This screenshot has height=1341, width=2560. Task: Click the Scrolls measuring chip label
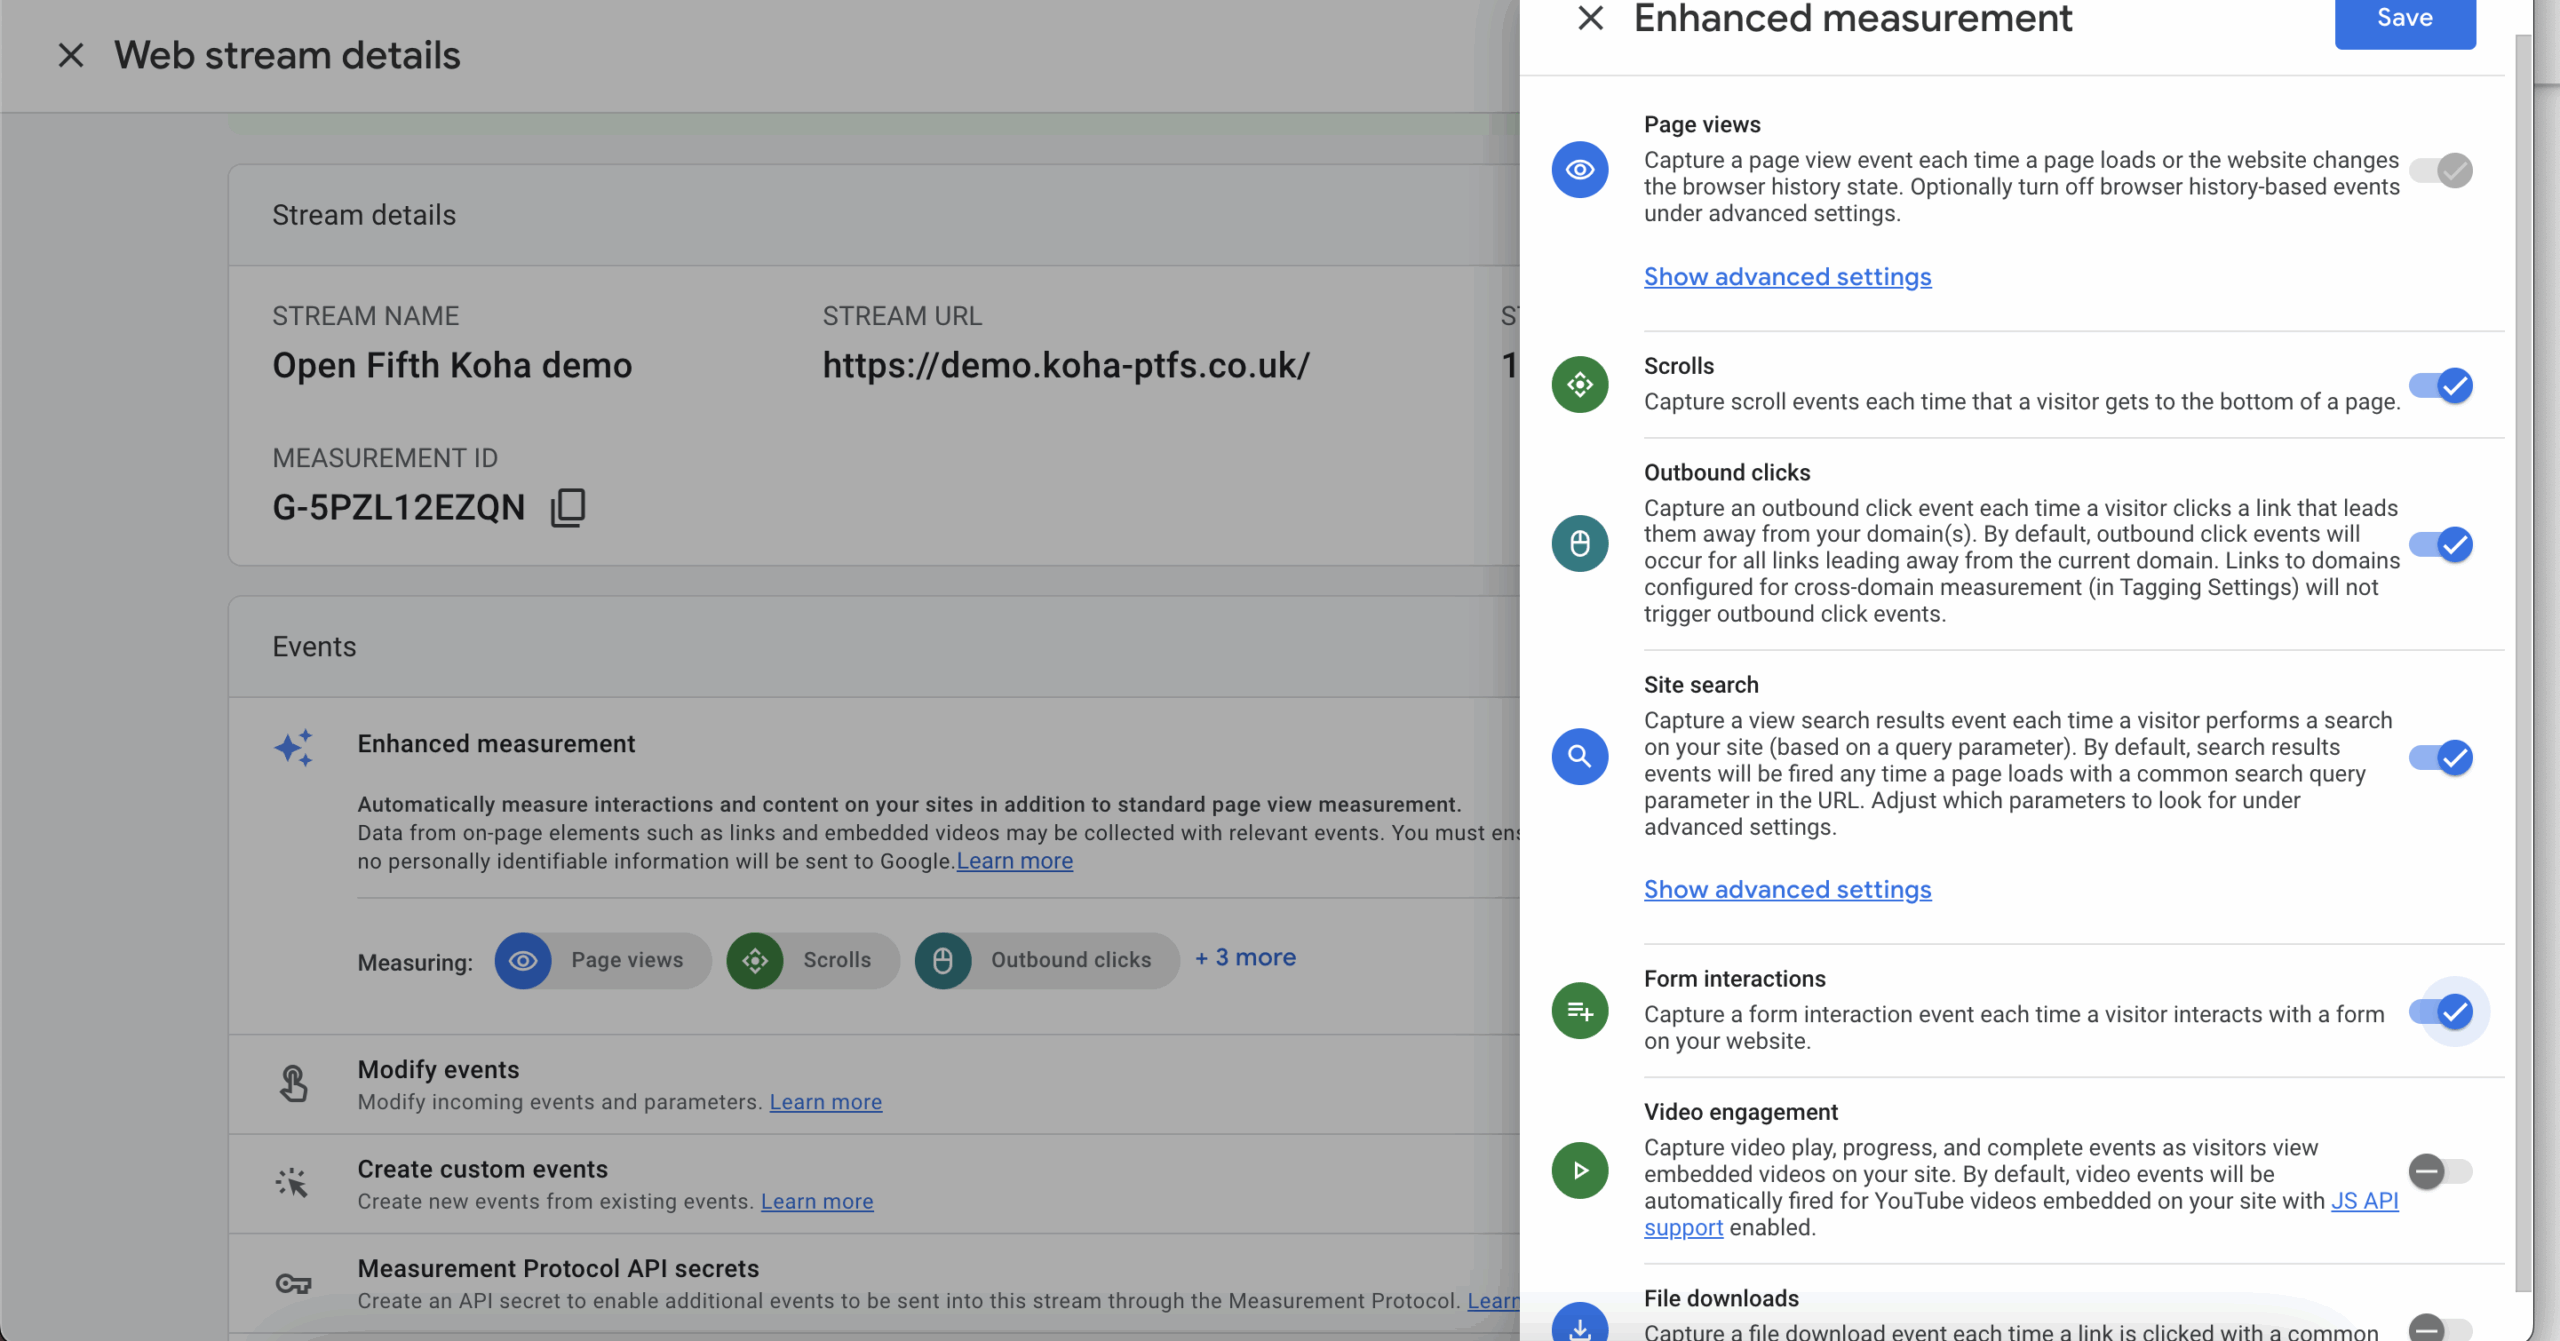837,960
